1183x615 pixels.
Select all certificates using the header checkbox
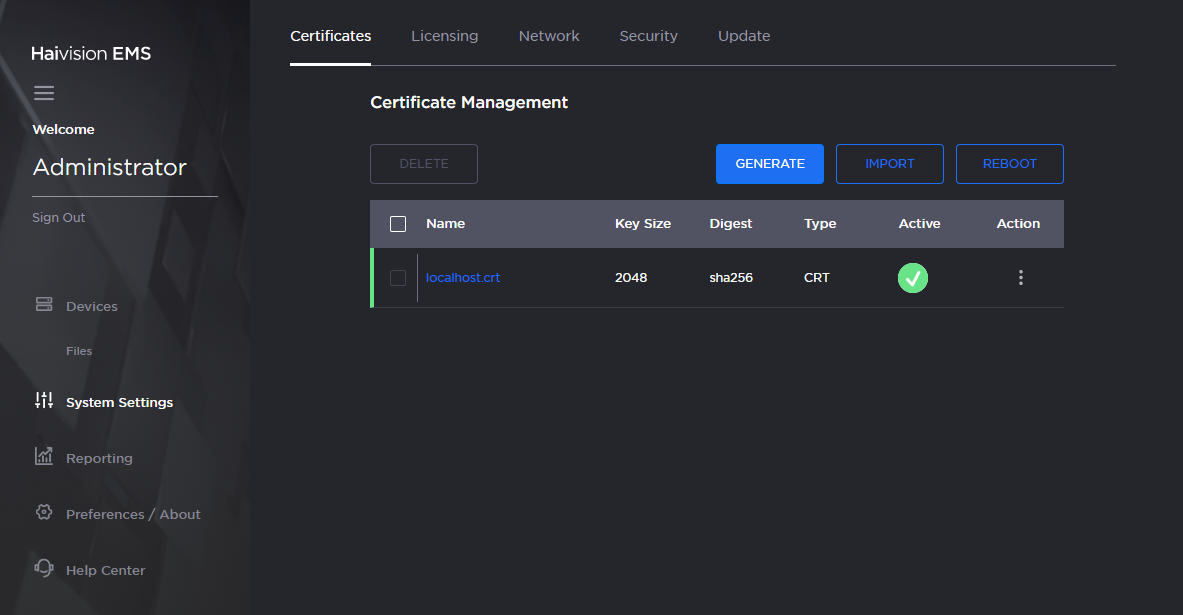(x=397, y=223)
